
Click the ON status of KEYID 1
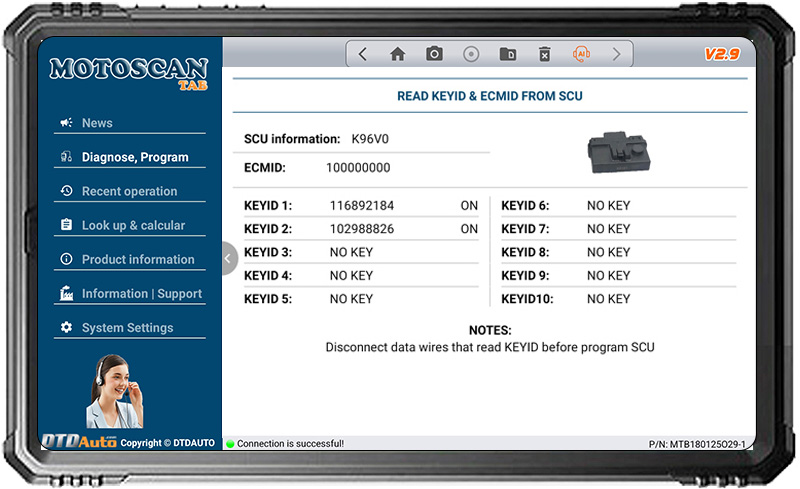tap(469, 205)
